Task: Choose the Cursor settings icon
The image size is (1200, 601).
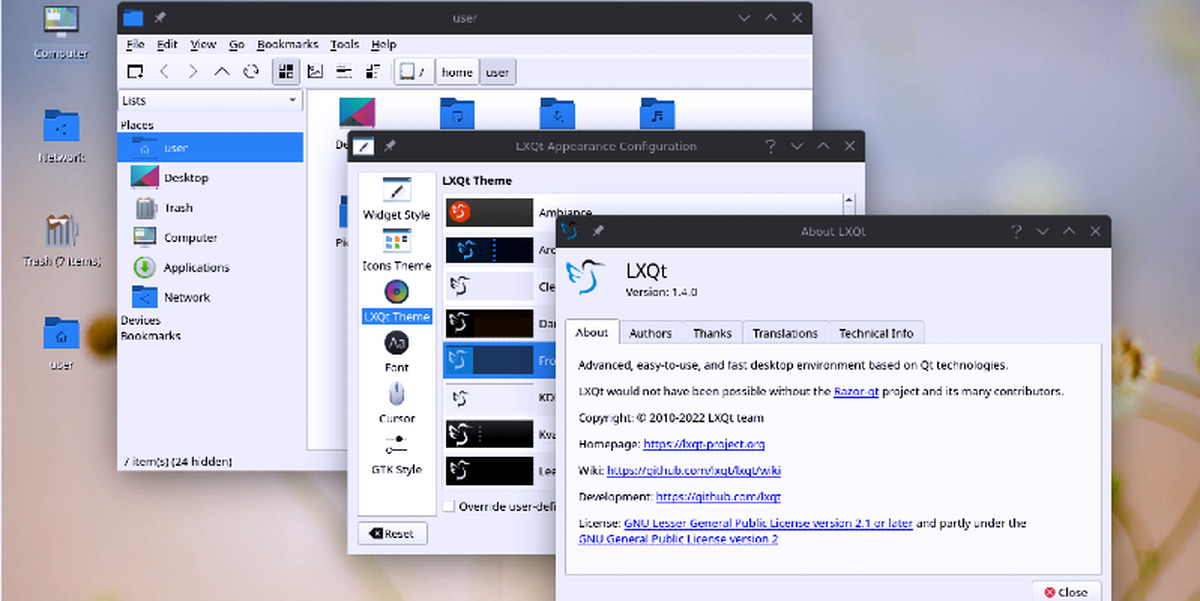Action: click(x=396, y=402)
